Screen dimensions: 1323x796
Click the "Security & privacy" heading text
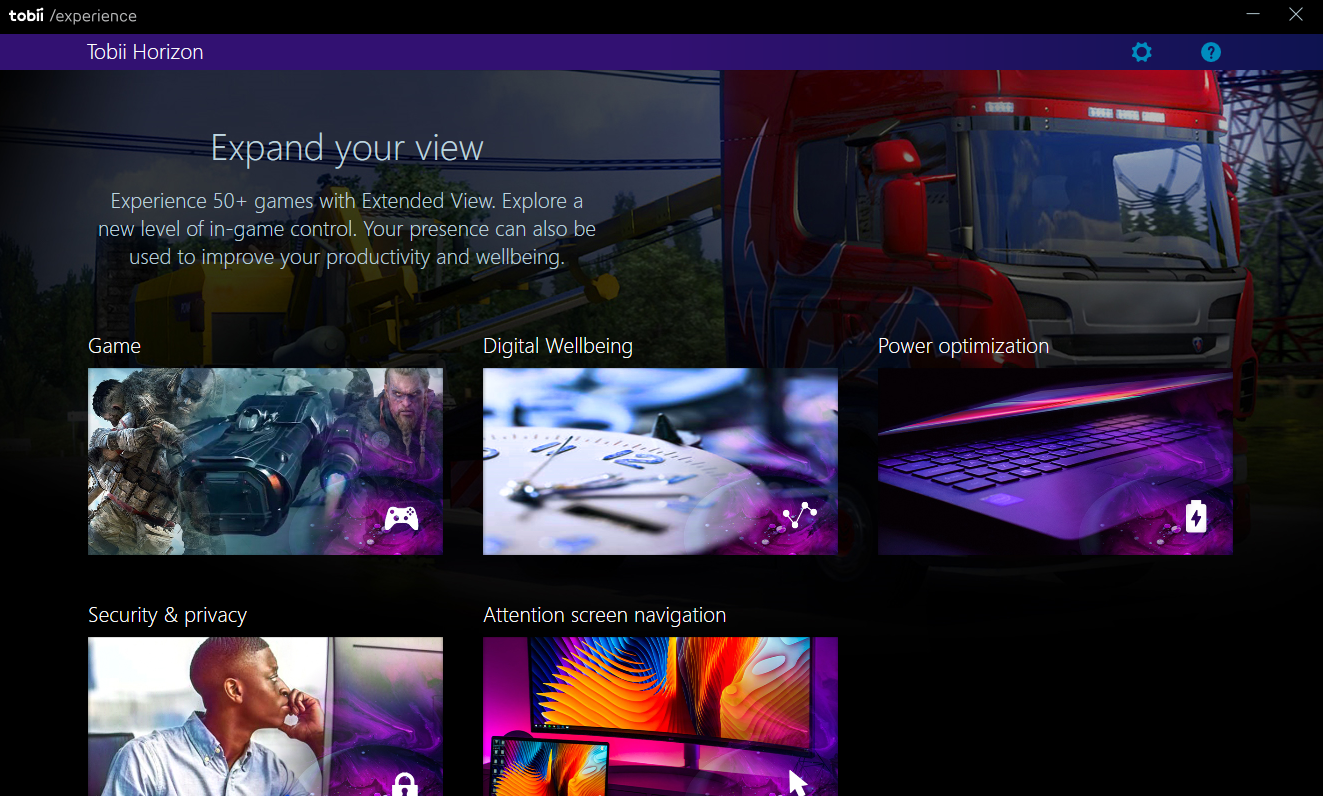tap(167, 615)
